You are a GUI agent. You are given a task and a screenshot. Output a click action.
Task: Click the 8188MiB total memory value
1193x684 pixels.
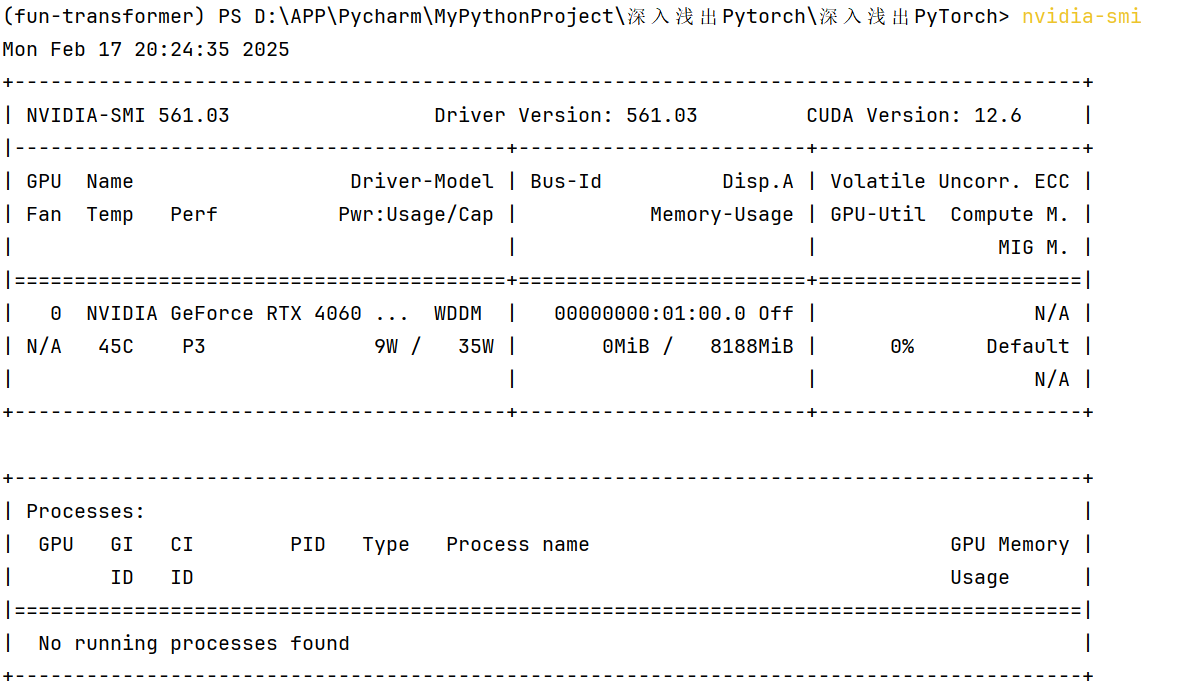(751, 347)
